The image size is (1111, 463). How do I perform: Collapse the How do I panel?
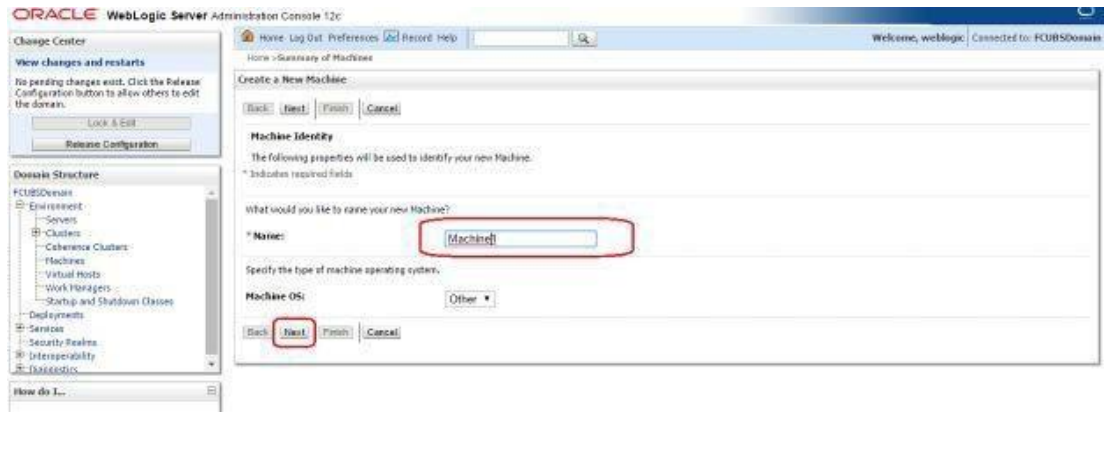click(x=210, y=391)
